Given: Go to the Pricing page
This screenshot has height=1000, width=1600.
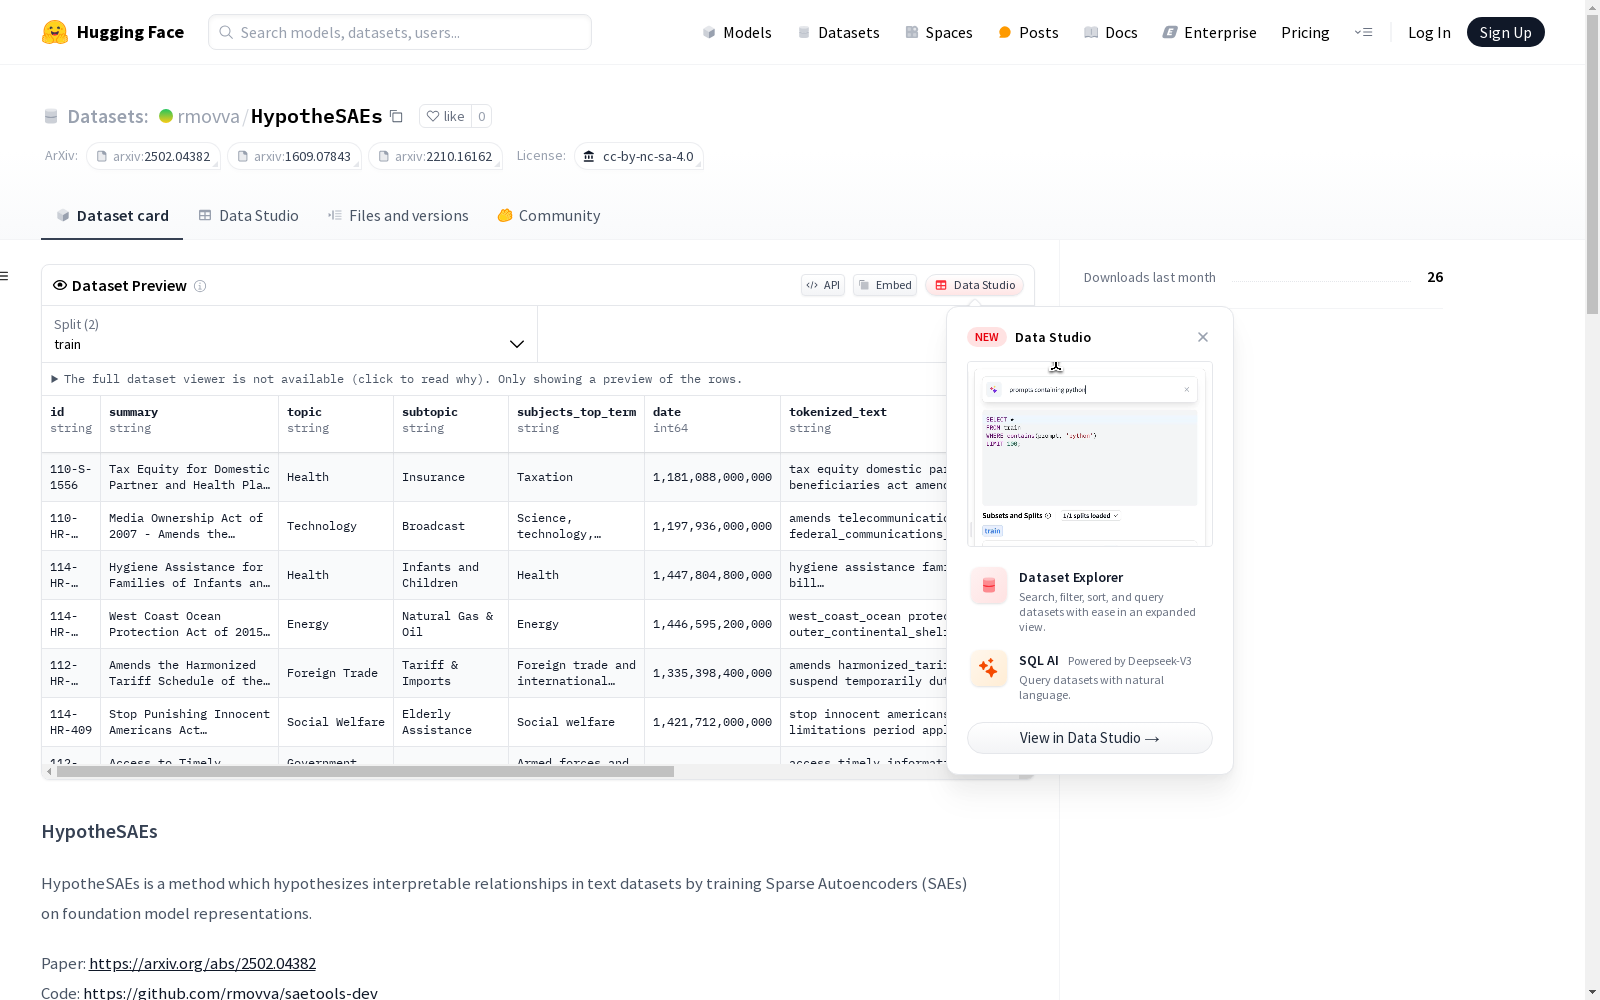Looking at the screenshot, I should (x=1305, y=32).
